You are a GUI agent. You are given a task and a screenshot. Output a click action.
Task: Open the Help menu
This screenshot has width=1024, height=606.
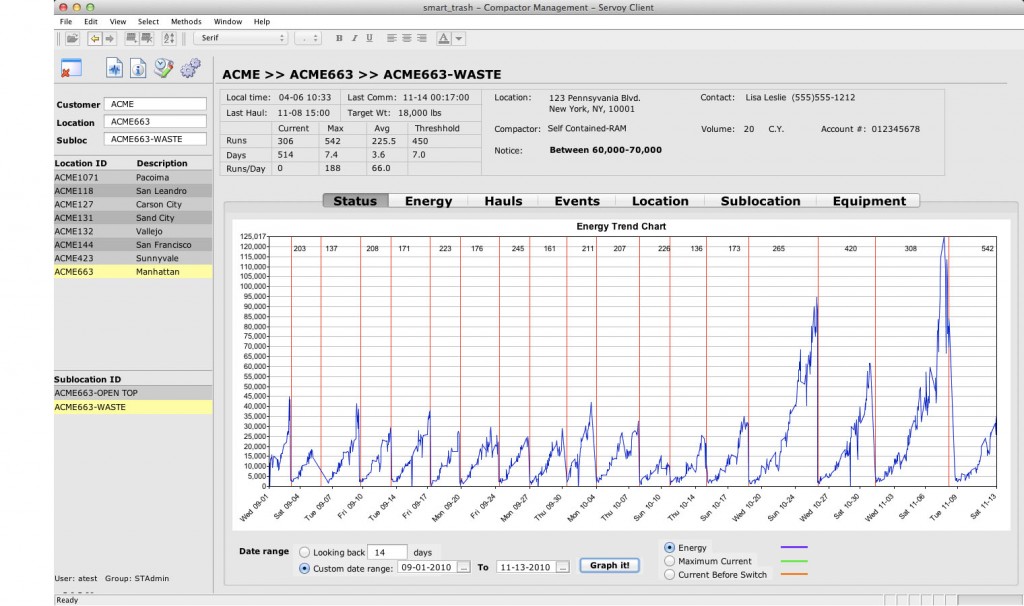pos(262,22)
